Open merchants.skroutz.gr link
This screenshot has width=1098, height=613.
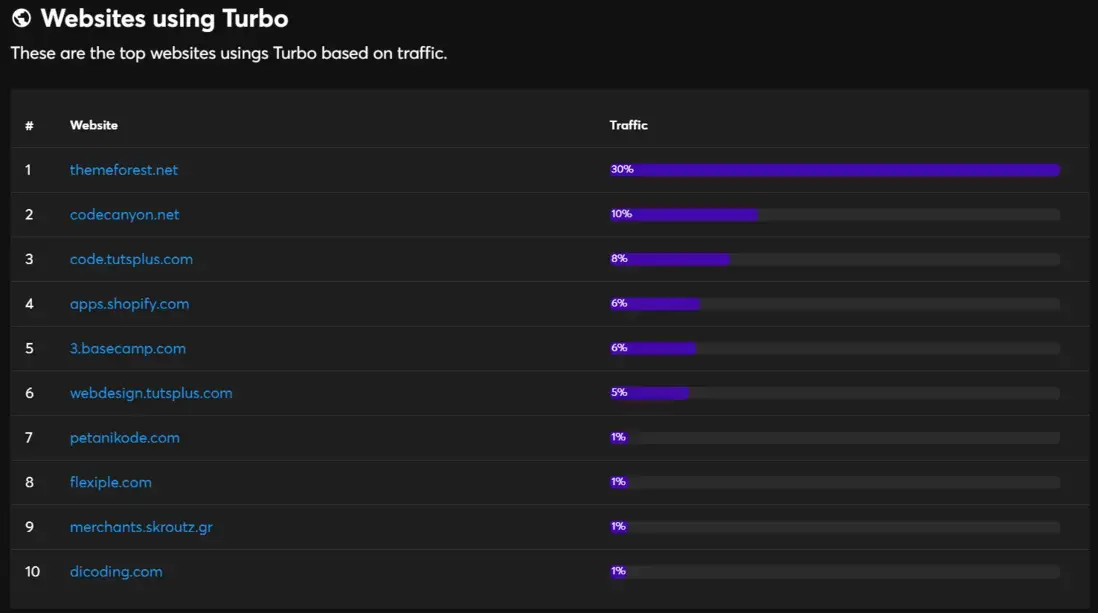click(x=141, y=528)
